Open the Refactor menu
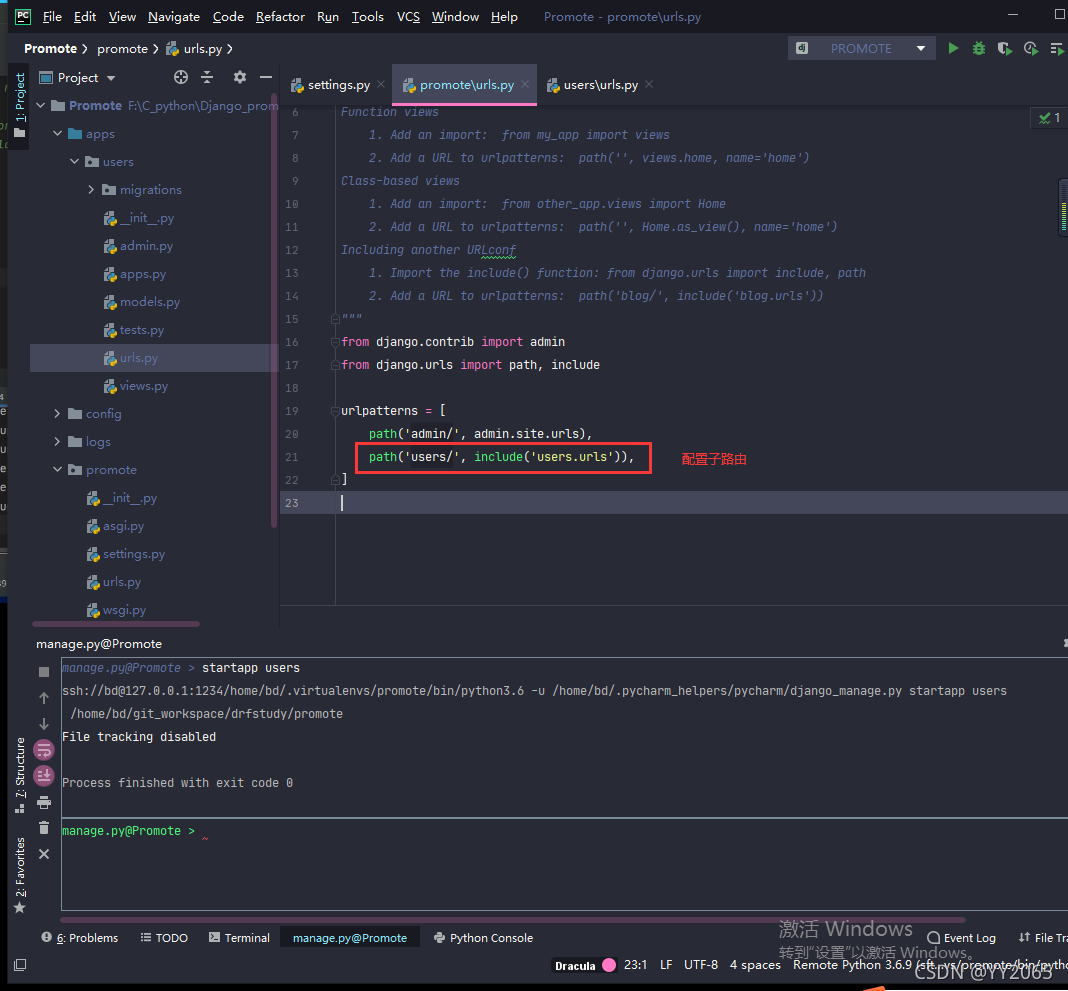Image resolution: width=1068 pixels, height=991 pixels. tap(280, 16)
